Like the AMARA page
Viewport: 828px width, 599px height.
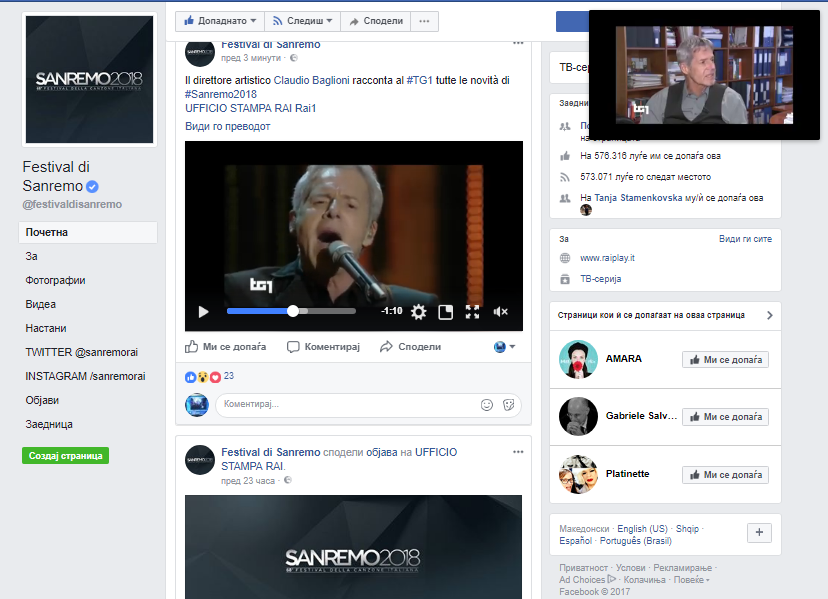[725, 359]
